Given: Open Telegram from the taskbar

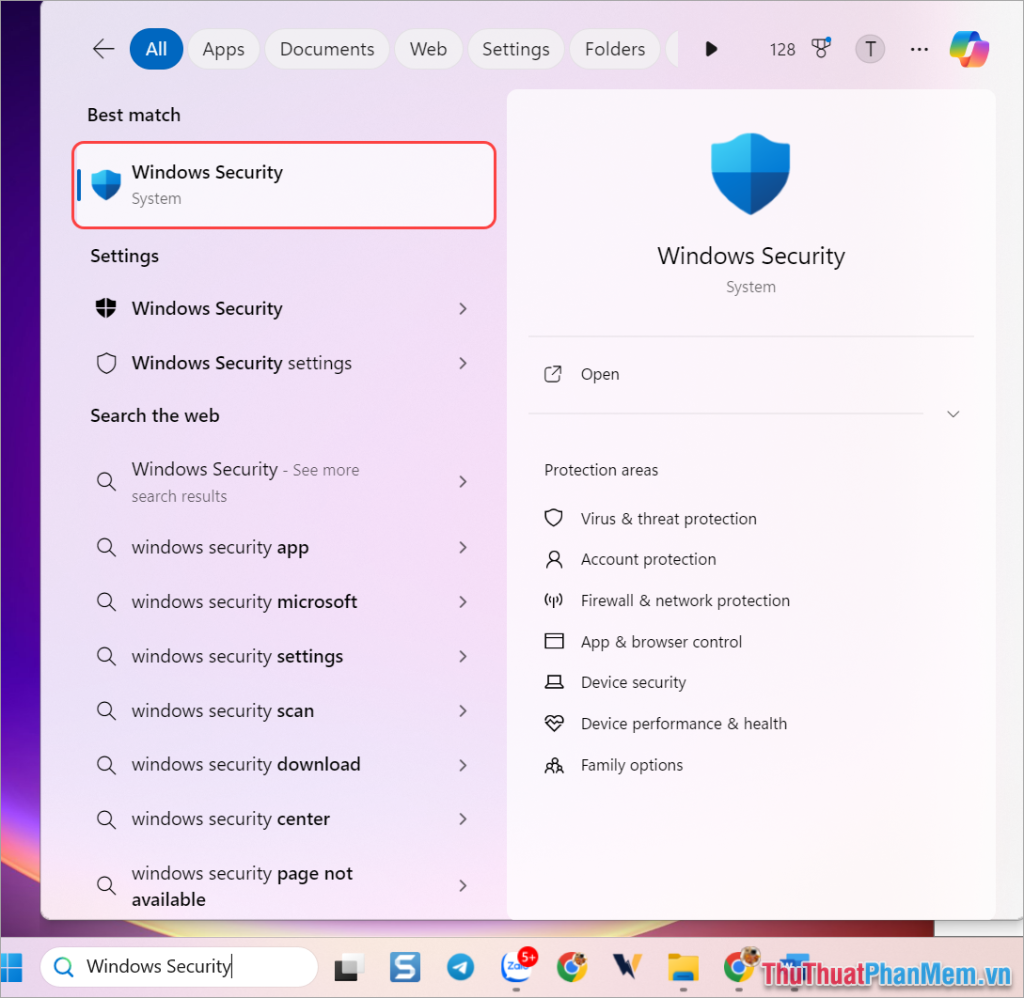Looking at the screenshot, I should tap(460, 967).
